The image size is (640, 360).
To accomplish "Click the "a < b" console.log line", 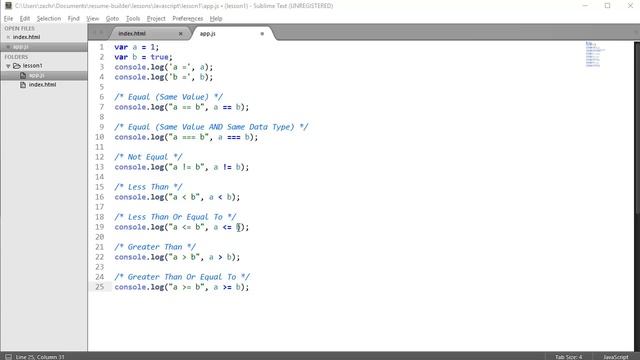I will pos(177,197).
